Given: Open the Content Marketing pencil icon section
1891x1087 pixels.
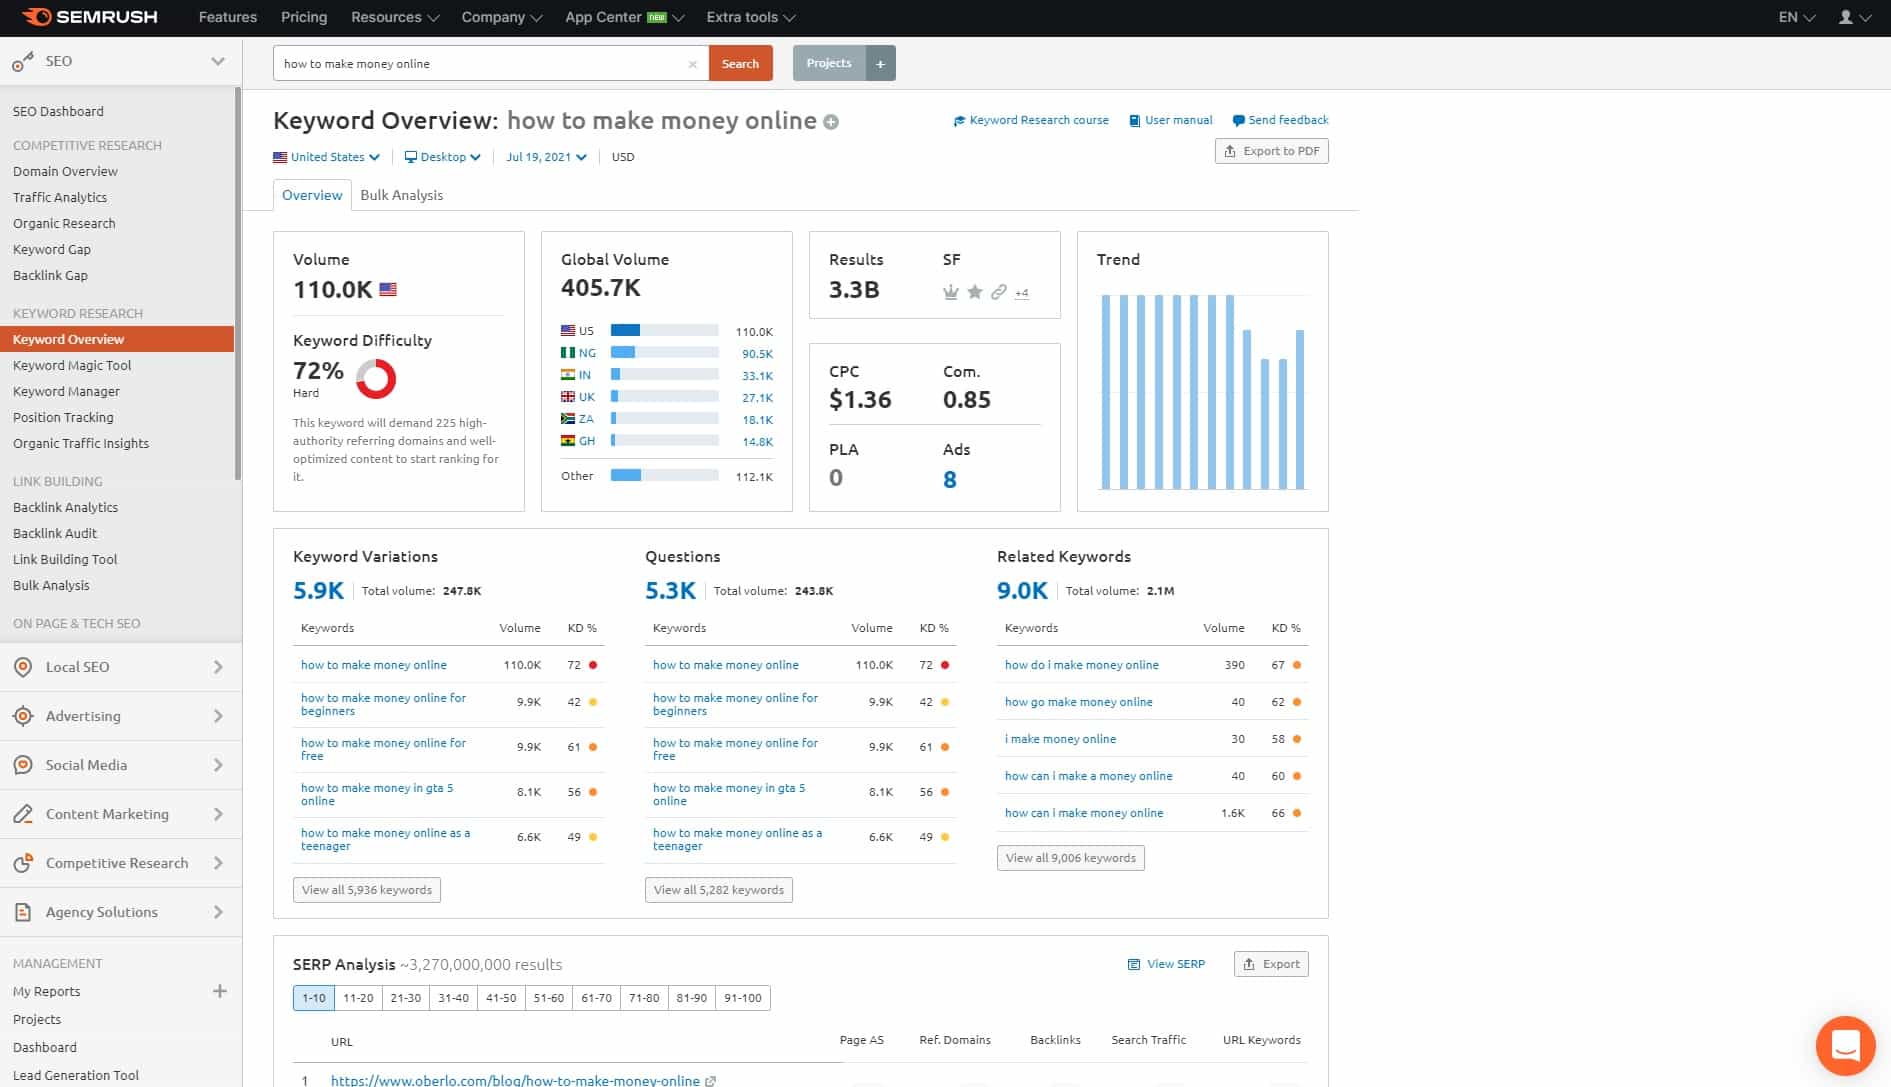Looking at the screenshot, I should [x=23, y=814].
